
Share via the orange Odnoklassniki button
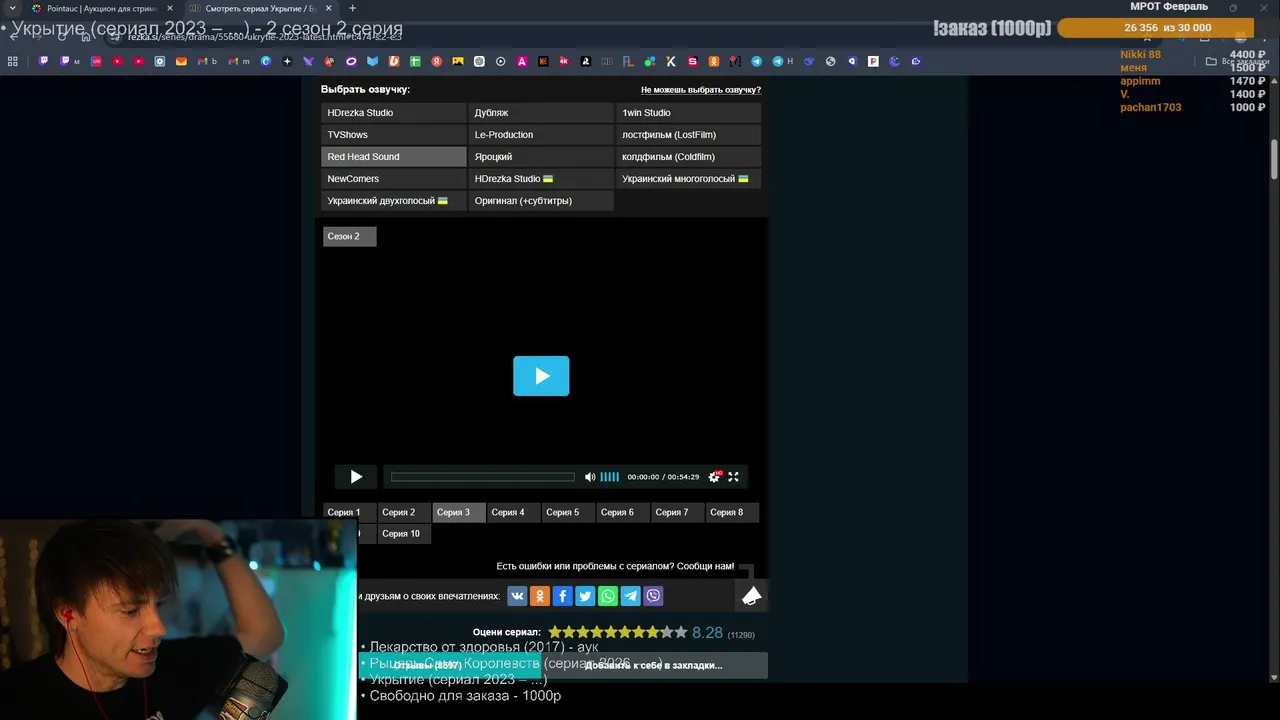point(540,596)
